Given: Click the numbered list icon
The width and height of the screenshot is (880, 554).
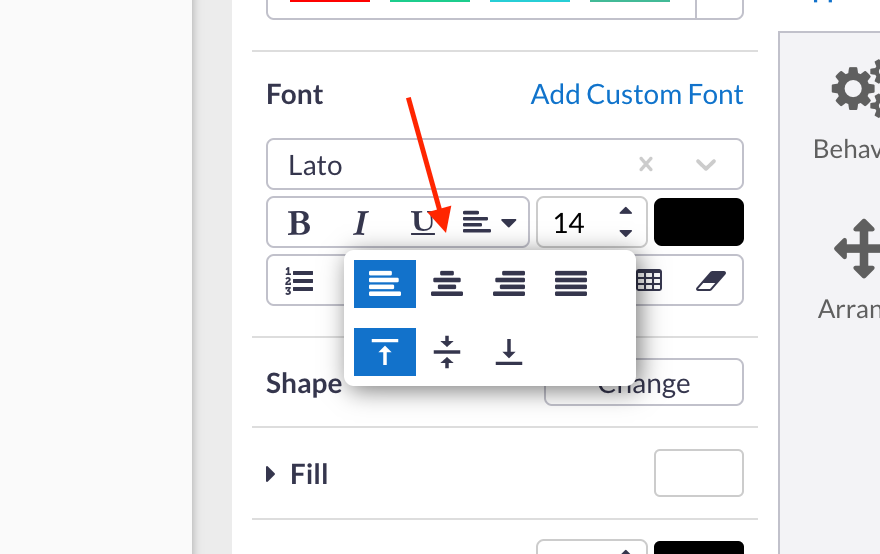Looking at the screenshot, I should point(299,281).
